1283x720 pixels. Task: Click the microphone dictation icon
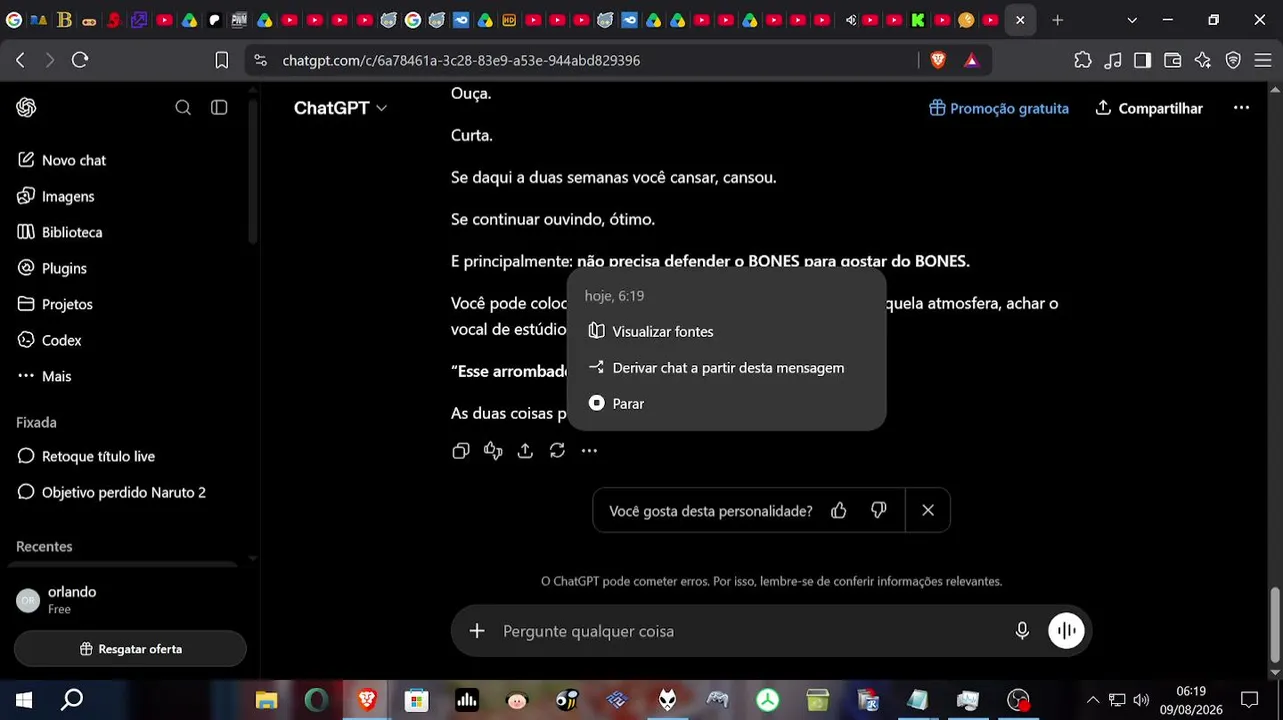[1022, 631]
